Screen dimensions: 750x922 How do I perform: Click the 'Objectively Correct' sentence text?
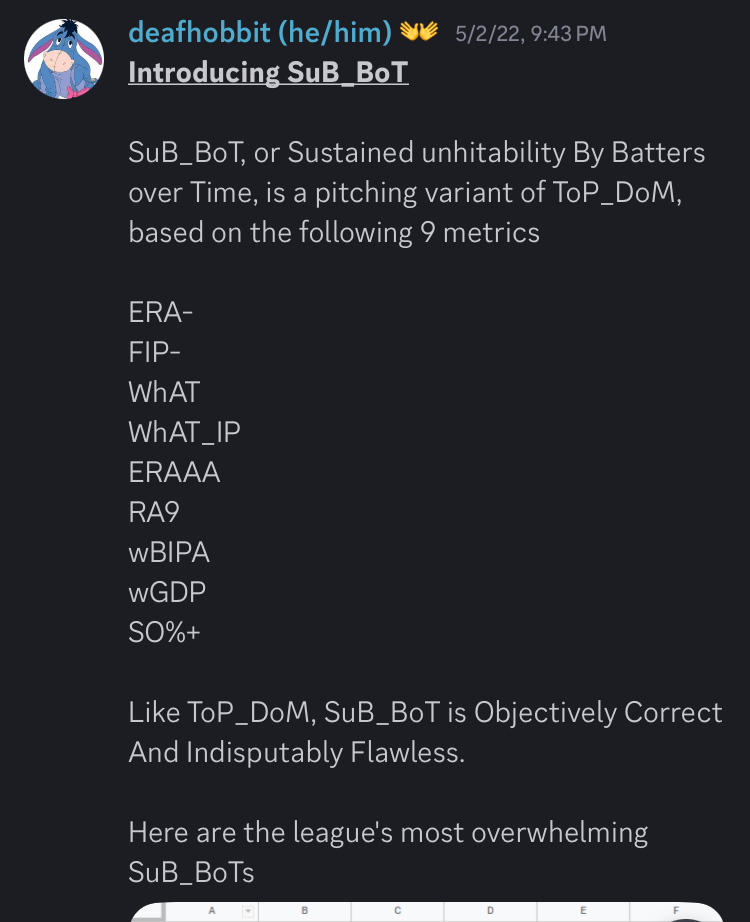[425, 732]
